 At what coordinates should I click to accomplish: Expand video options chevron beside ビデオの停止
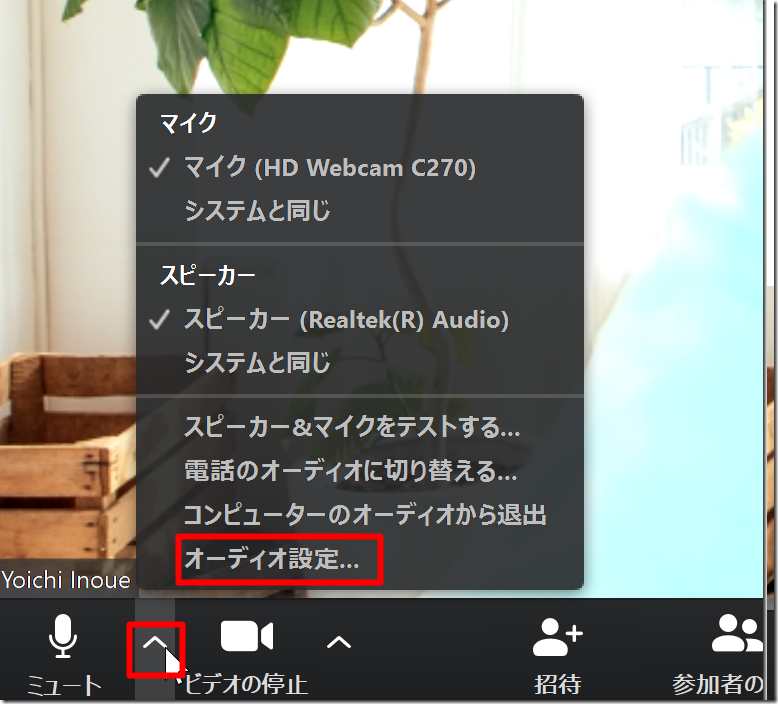[x=339, y=642]
